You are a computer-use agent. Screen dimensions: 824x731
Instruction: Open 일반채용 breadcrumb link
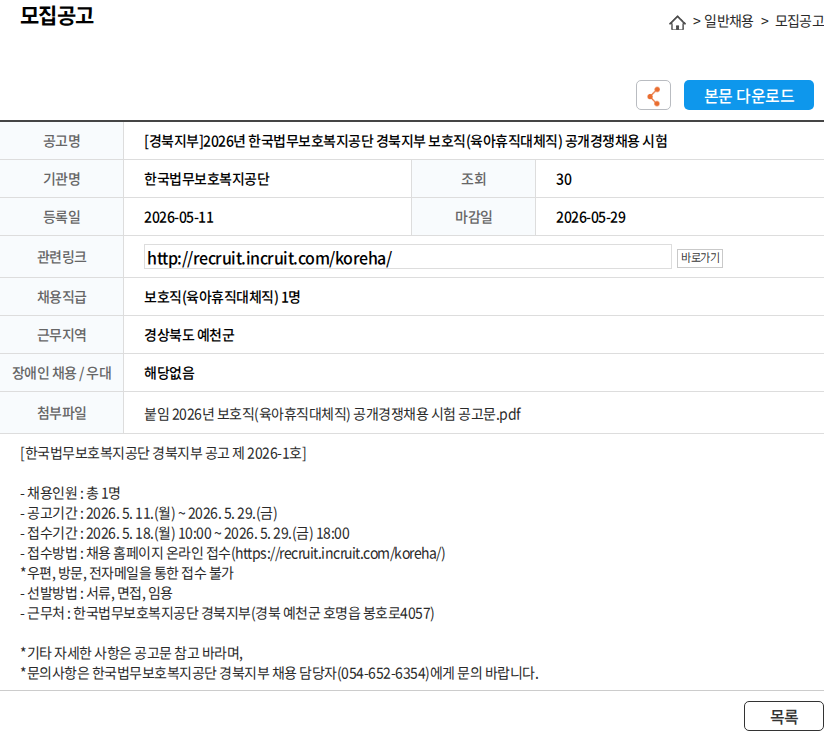tap(728, 22)
